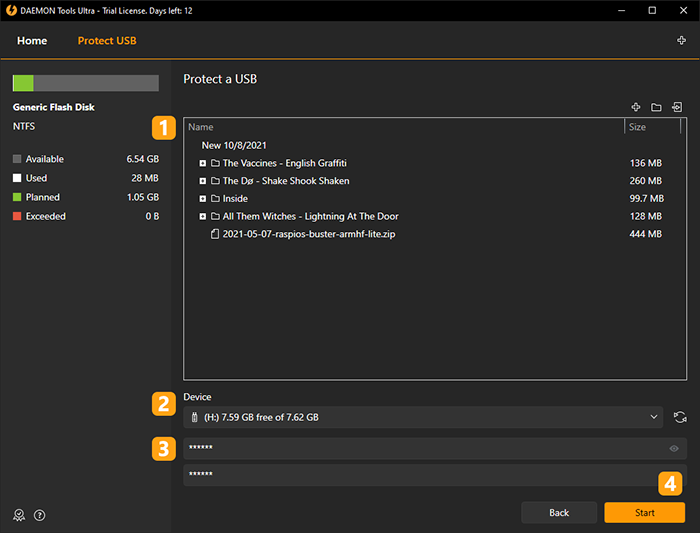Expand All Them Witches - Lightning At The Door

click(203, 216)
